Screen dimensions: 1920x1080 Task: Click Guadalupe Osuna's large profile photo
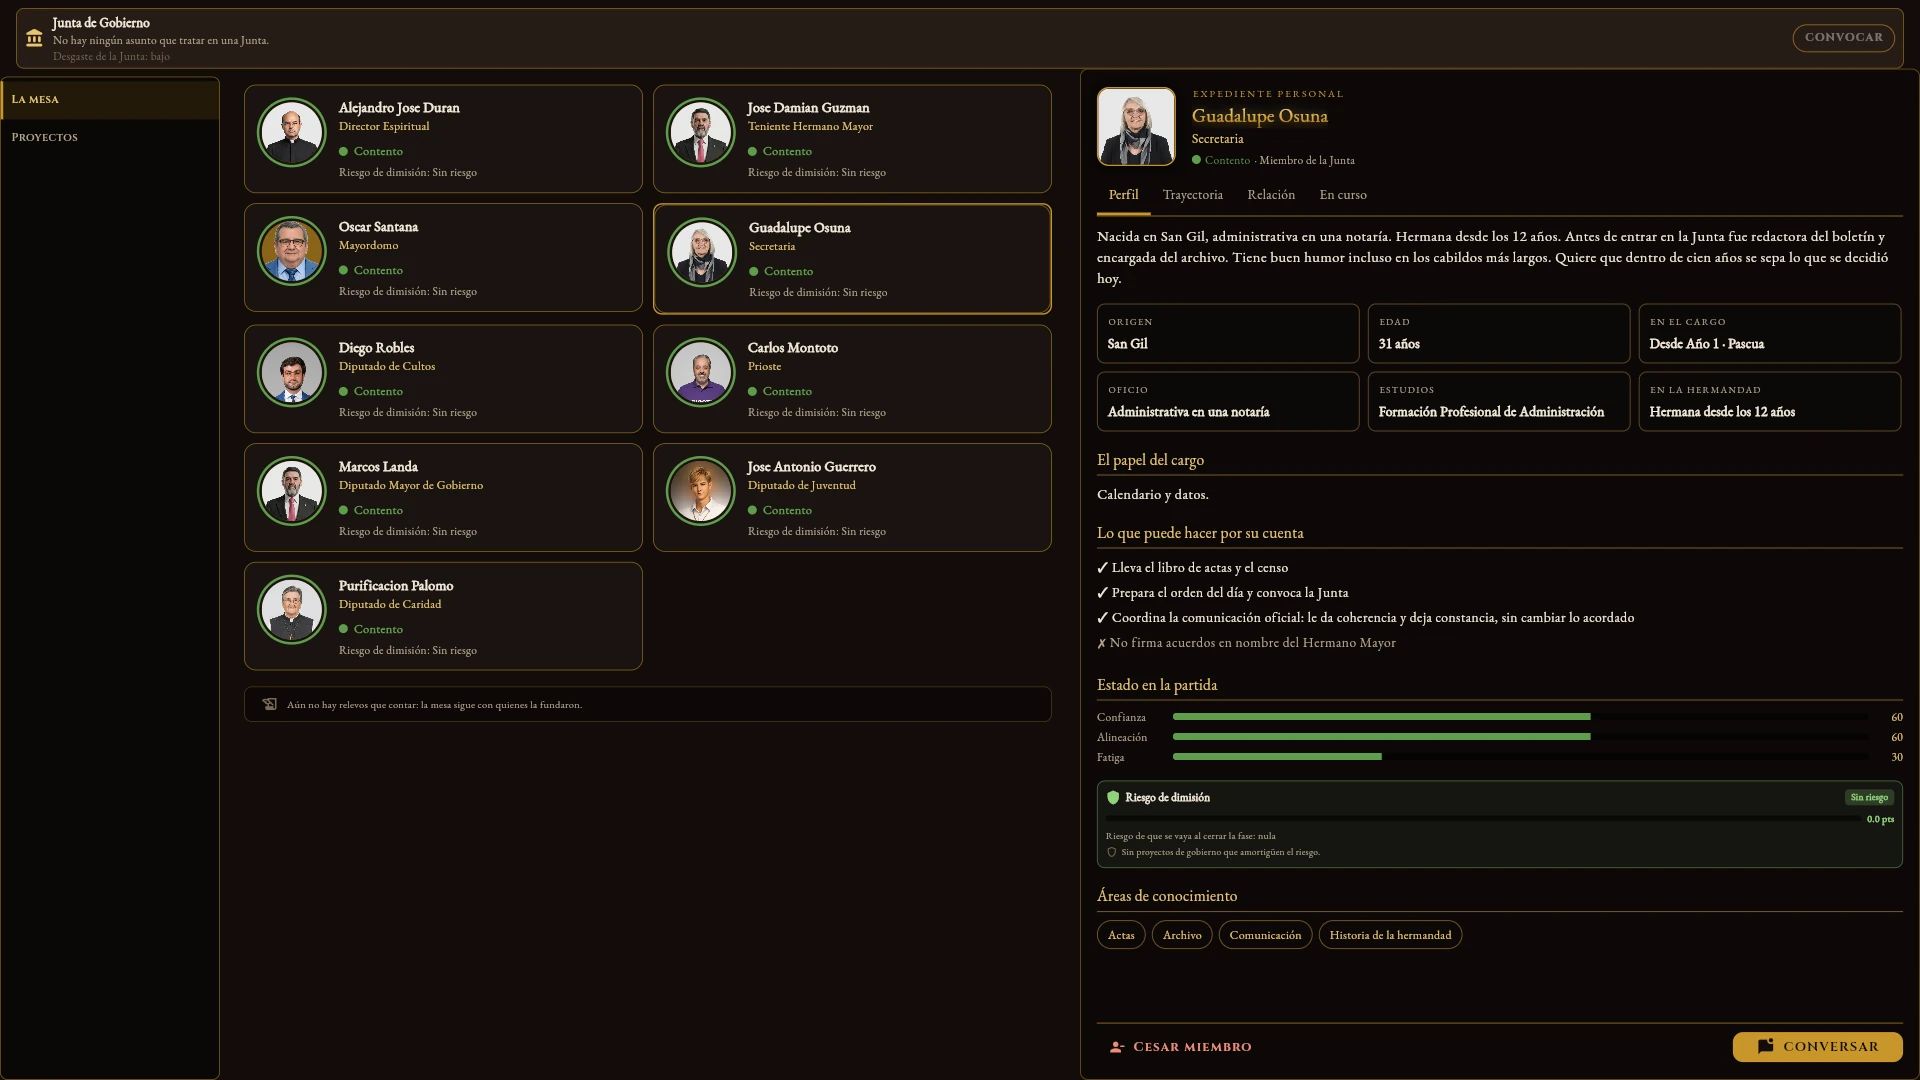click(x=1136, y=126)
